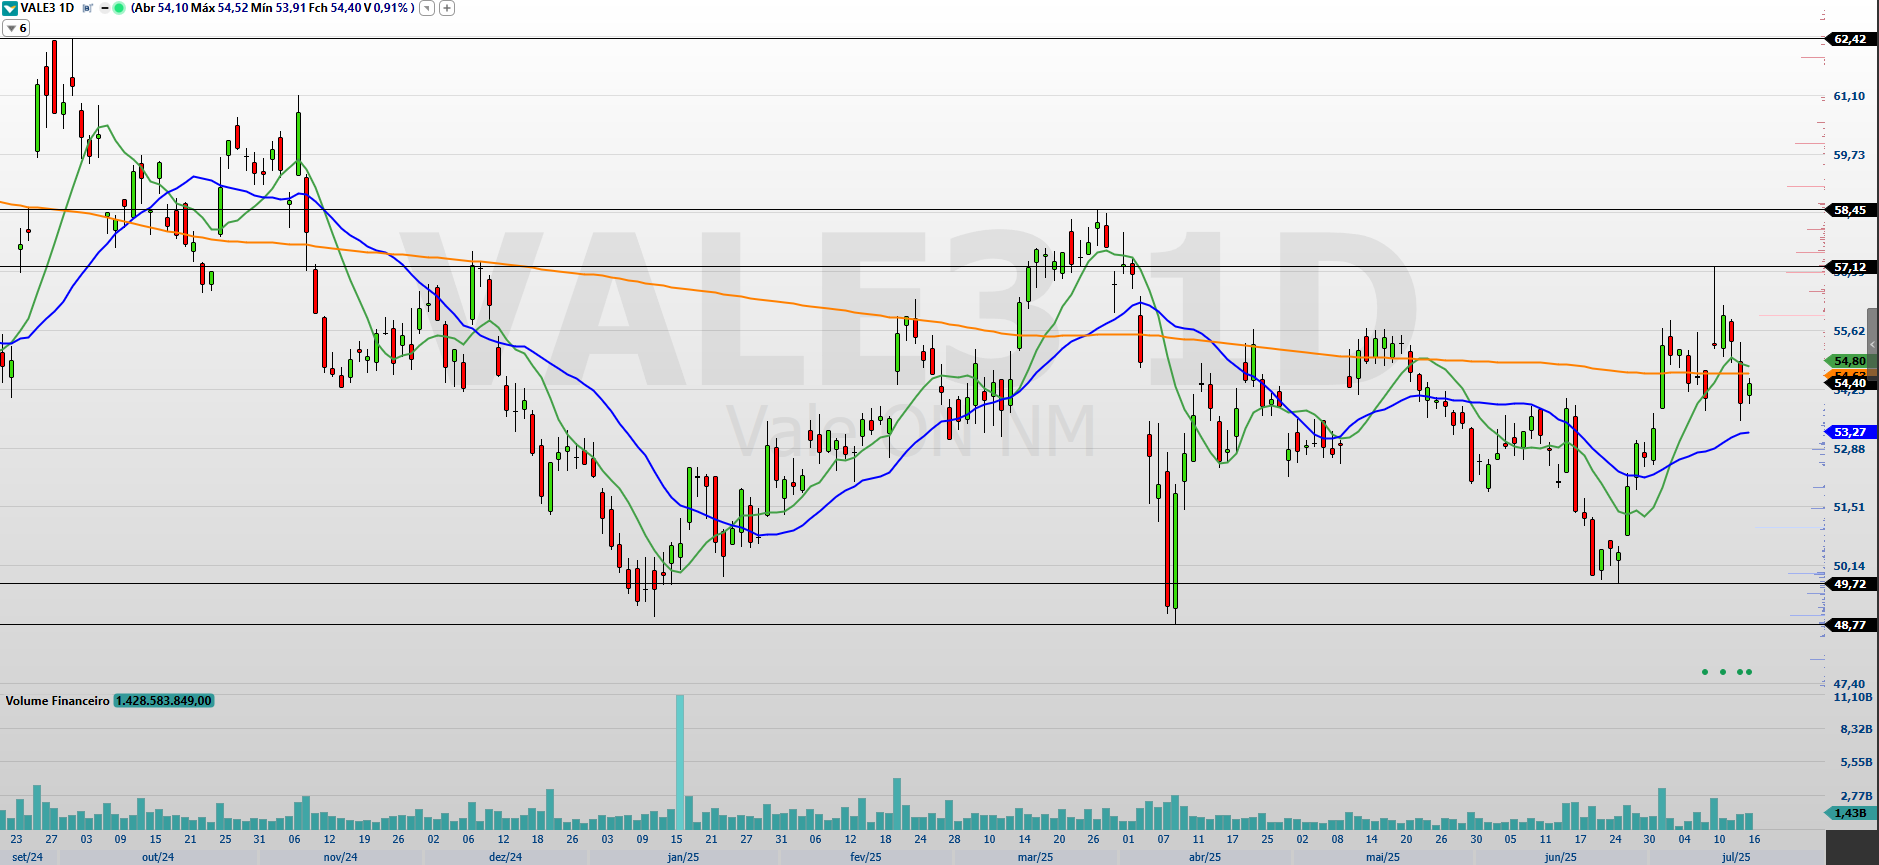Click the green connection status circle
This screenshot has height=865, width=1879.
119,8
